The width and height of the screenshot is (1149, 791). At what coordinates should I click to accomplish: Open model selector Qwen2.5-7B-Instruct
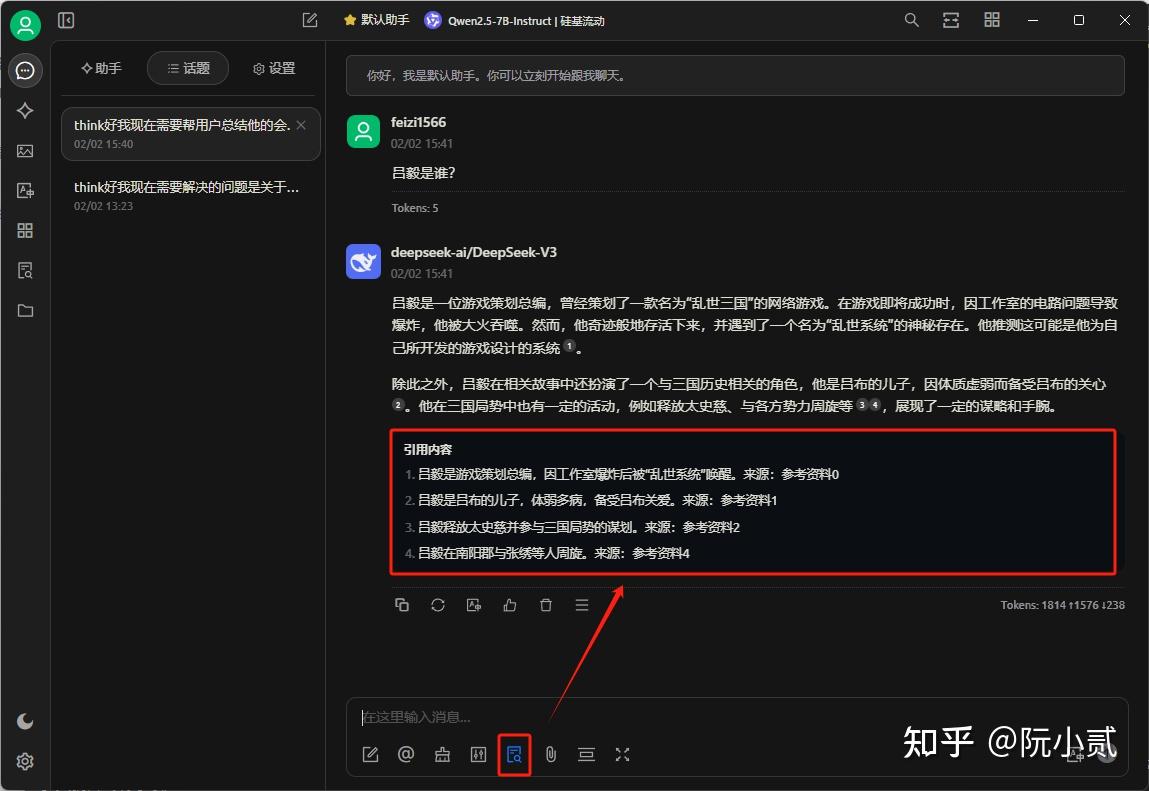coord(515,21)
